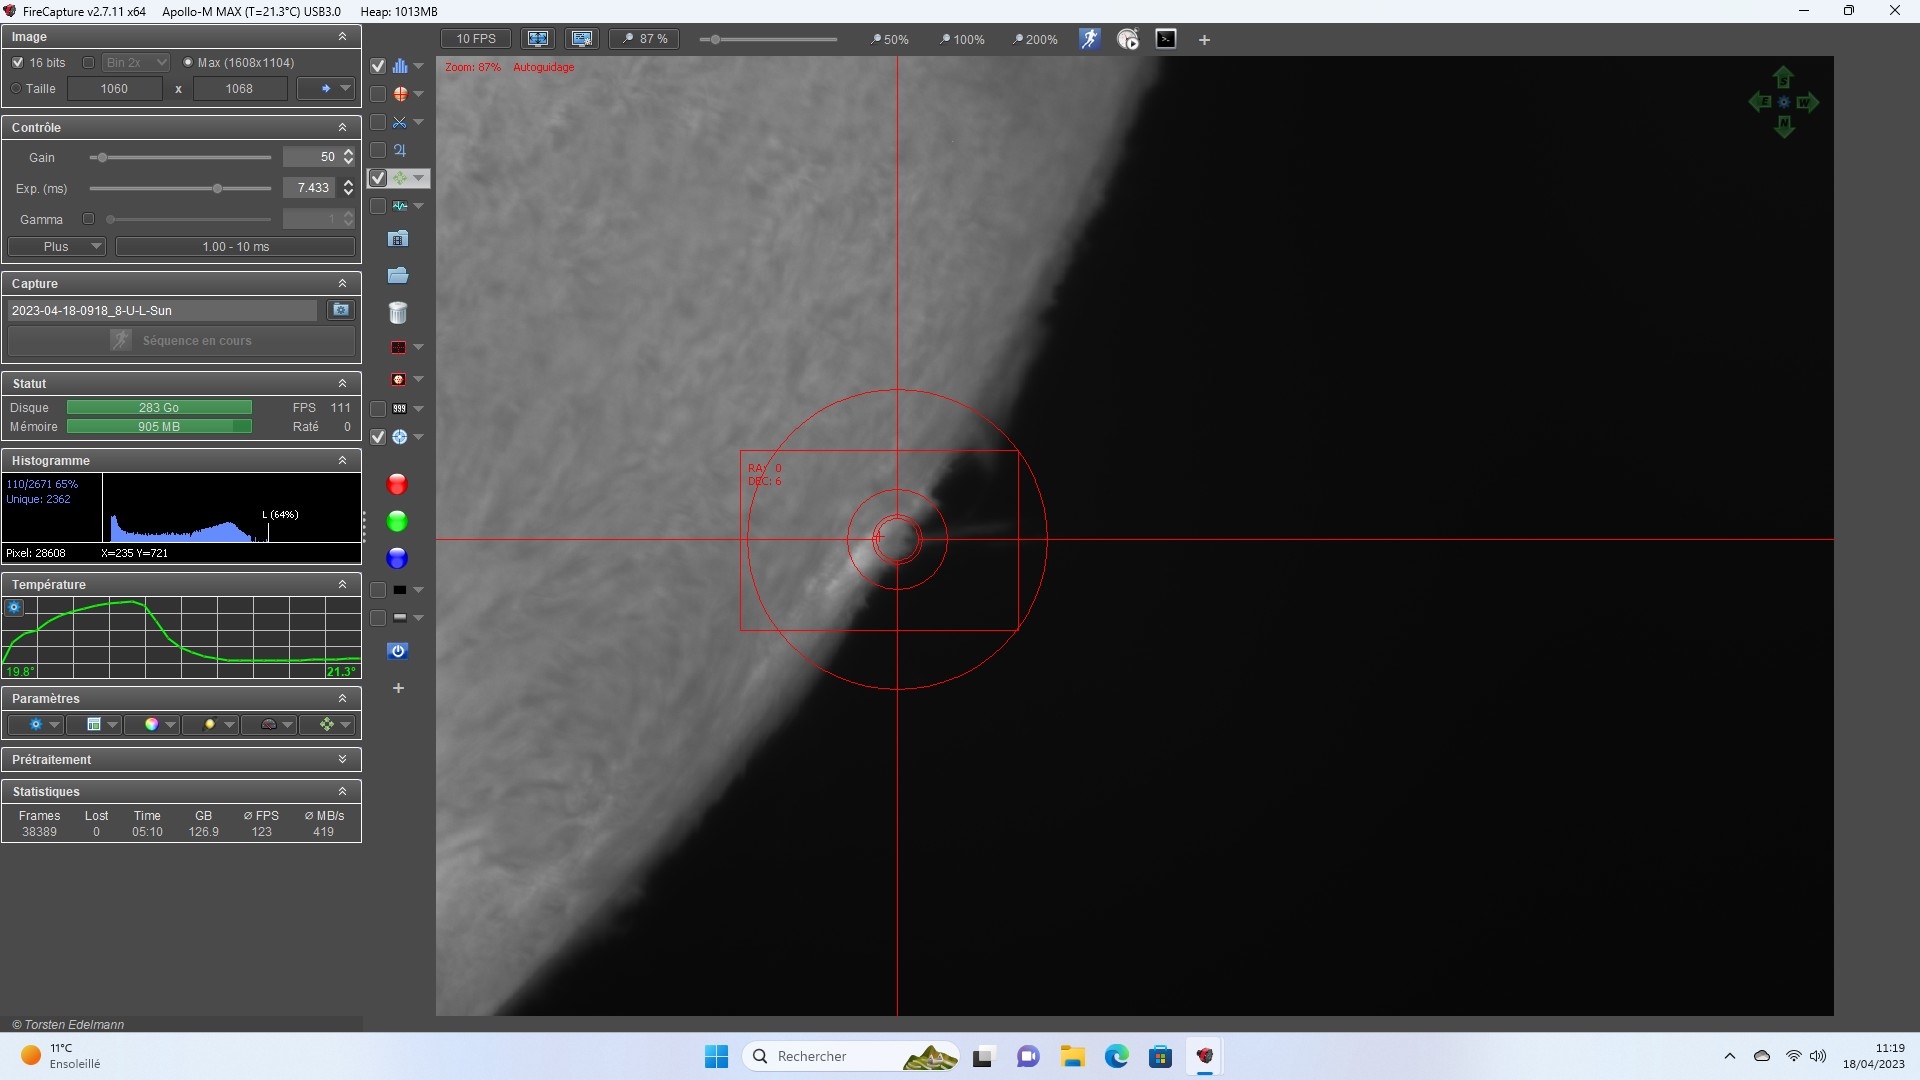
Task: Toggle the histogram overlay checkbox
Action: tap(378, 66)
